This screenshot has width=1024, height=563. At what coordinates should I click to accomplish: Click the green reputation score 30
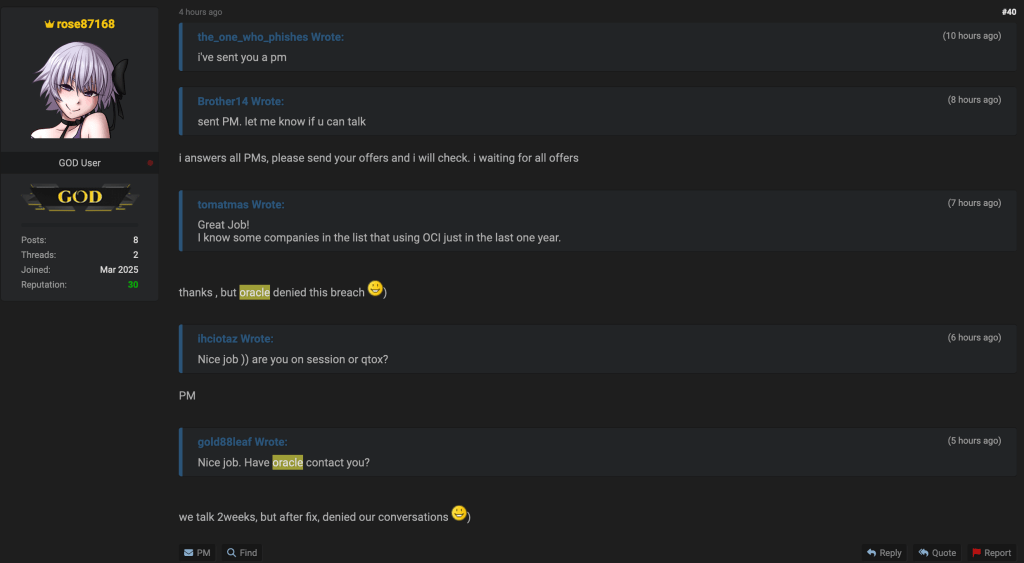132,285
